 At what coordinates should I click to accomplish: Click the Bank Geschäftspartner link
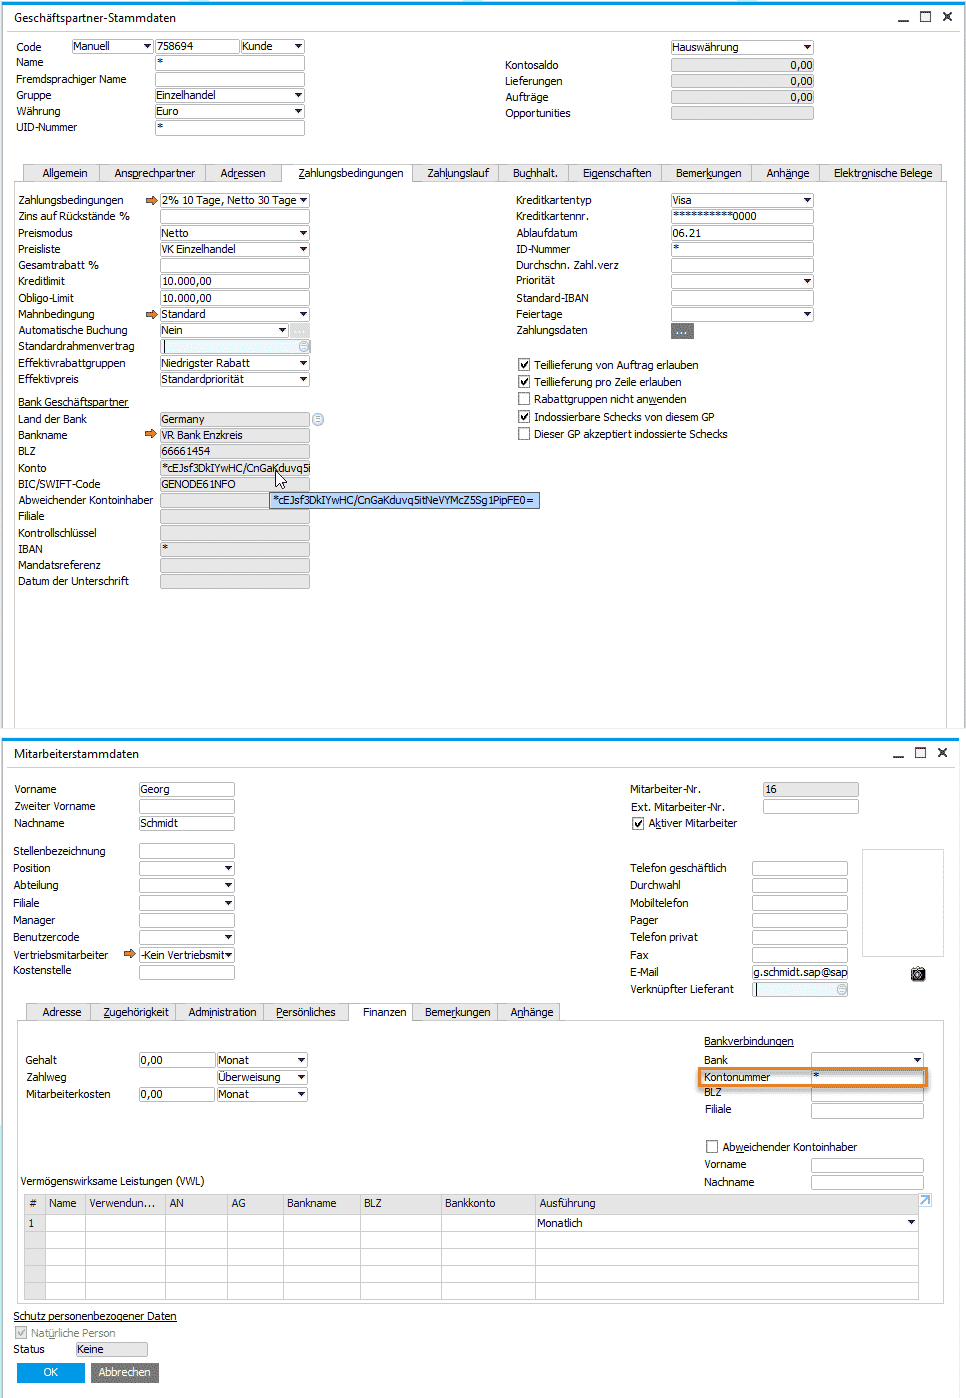(73, 403)
